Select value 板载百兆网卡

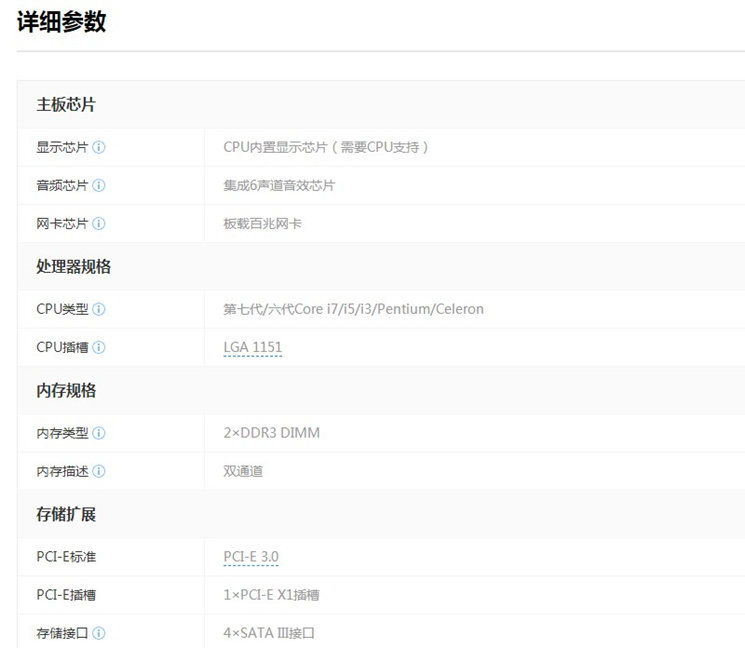(262, 223)
